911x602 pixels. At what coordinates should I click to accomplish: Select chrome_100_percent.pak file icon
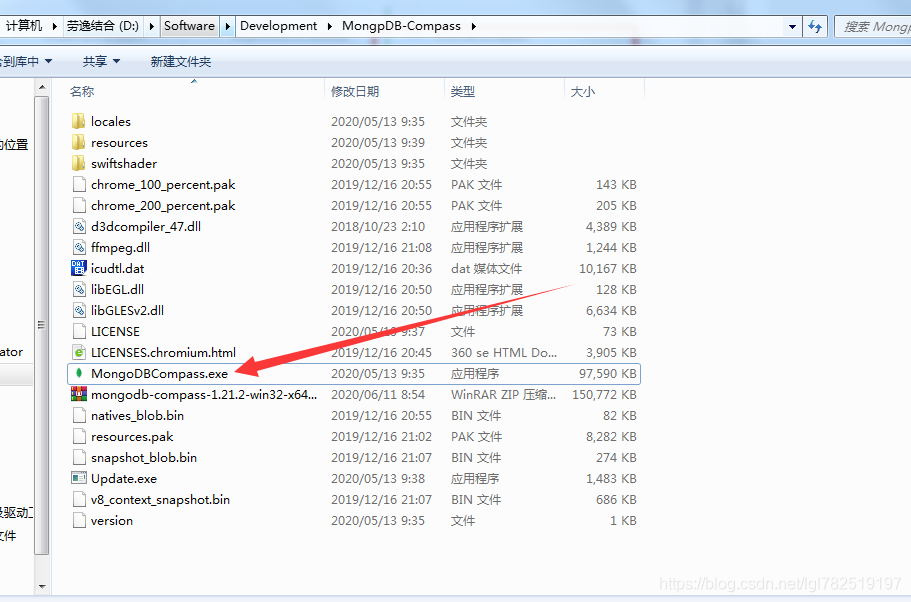click(79, 185)
